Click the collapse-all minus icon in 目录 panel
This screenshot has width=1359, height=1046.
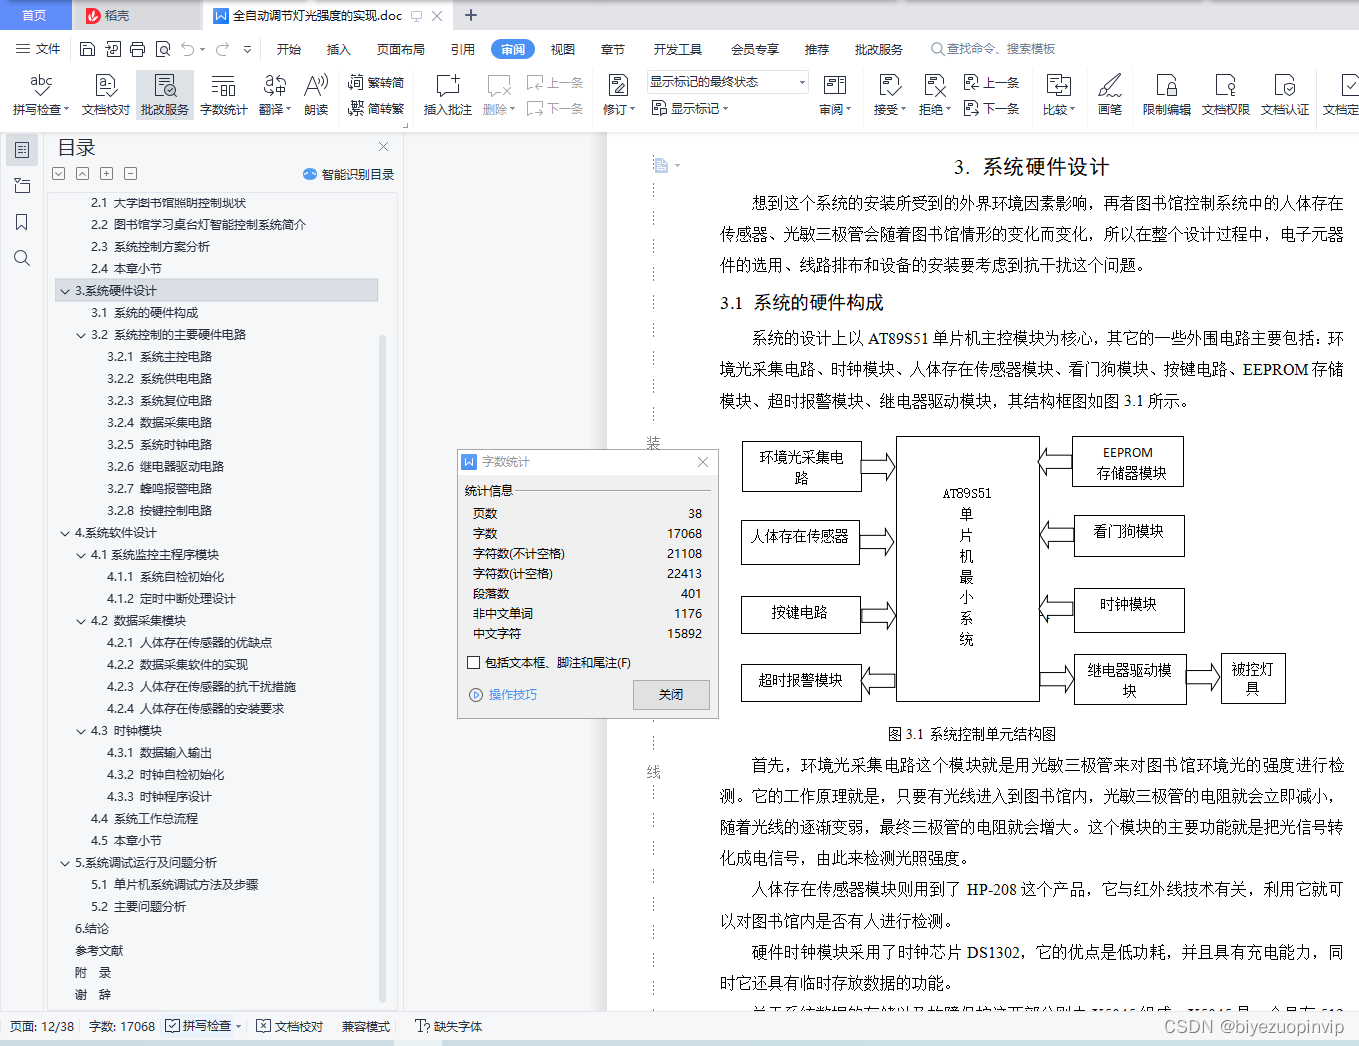click(x=130, y=173)
